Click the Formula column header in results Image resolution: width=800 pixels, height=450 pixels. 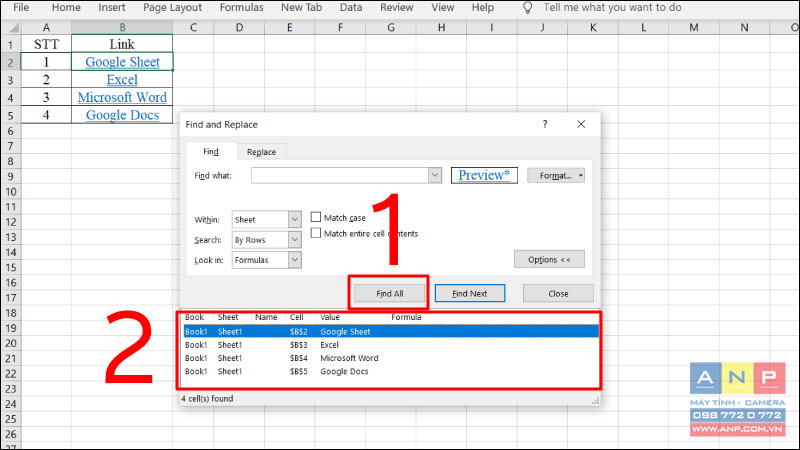pyautogui.click(x=406, y=317)
